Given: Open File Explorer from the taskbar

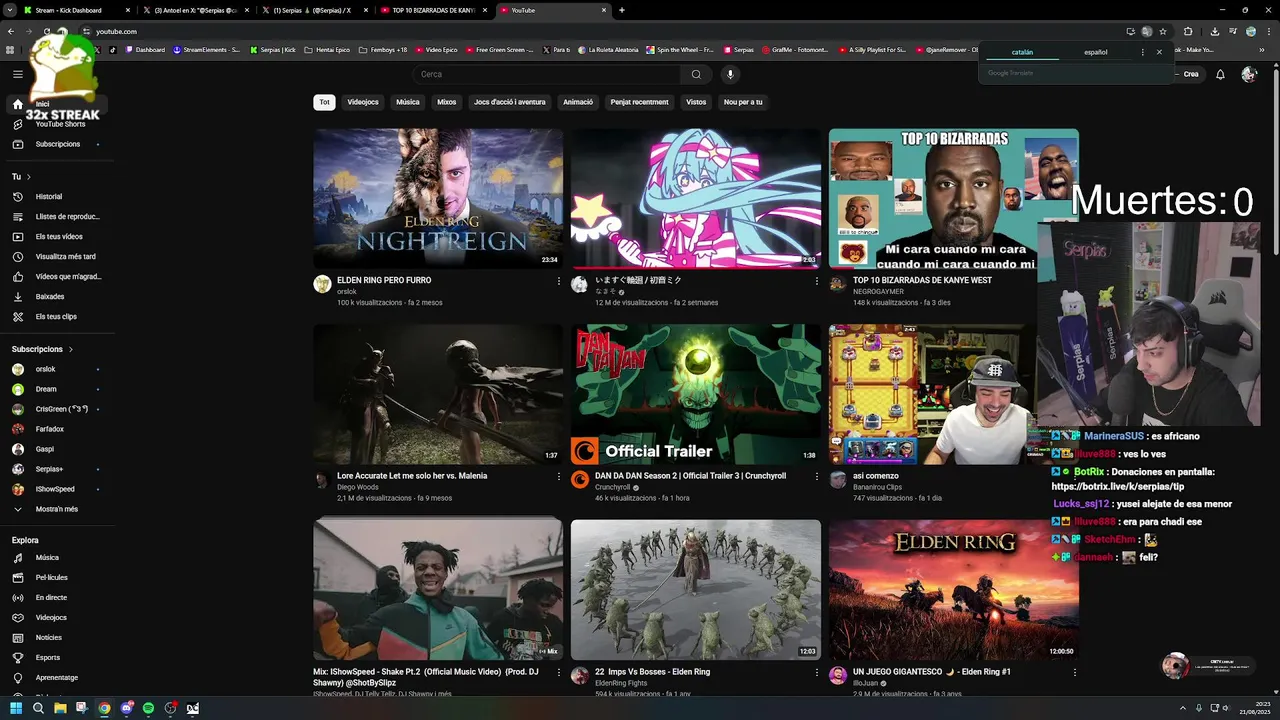Looking at the screenshot, I should (x=60, y=708).
